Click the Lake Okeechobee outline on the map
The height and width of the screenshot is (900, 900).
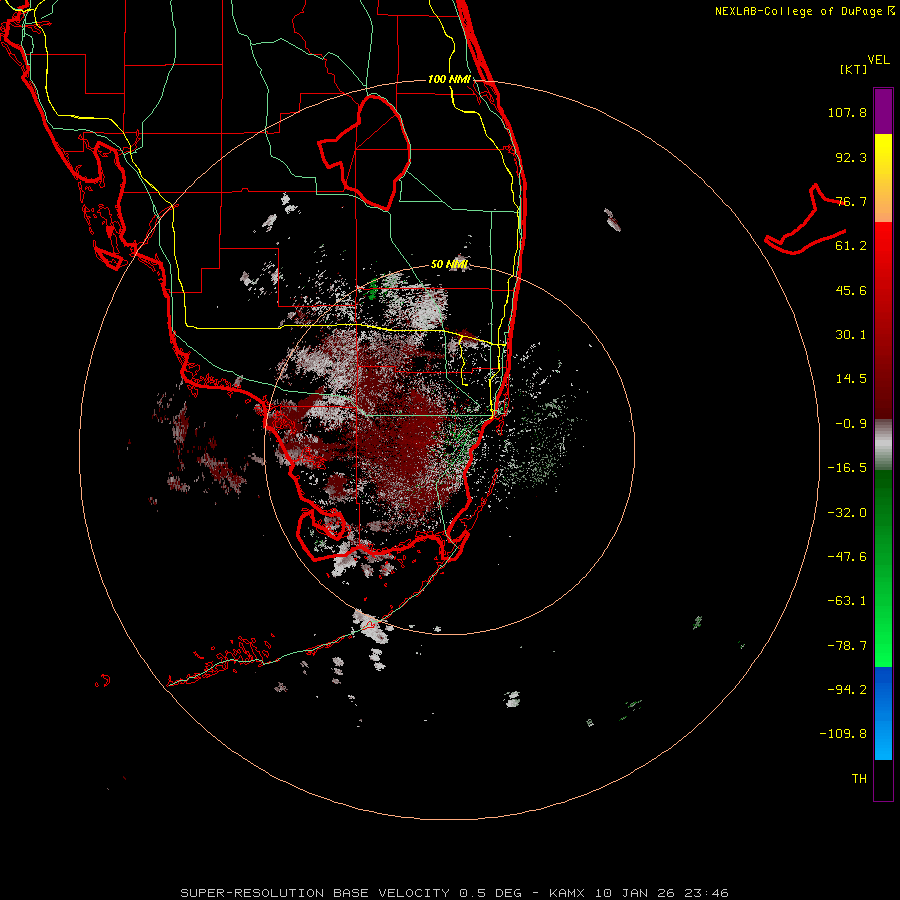(364, 152)
